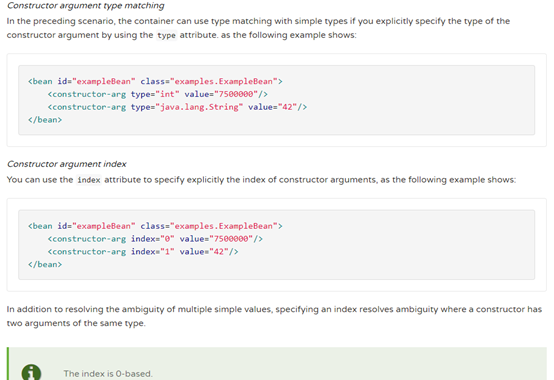Click the inline 'type' code word
Image resolution: width=554 pixels, height=380 pixels.
166,35
